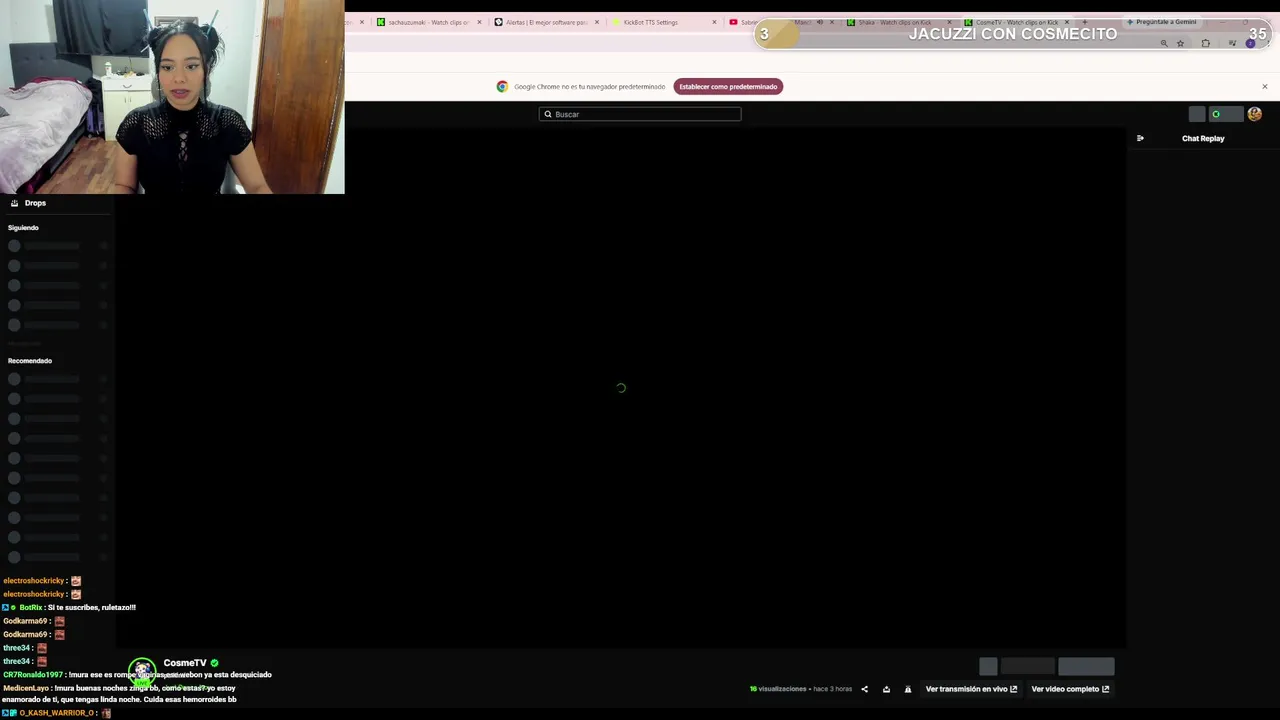This screenshot has height=720, width=1280.
Task: Close the sachauzumaki browser tab
Action: pyautogui.click(x=479, y=22)
